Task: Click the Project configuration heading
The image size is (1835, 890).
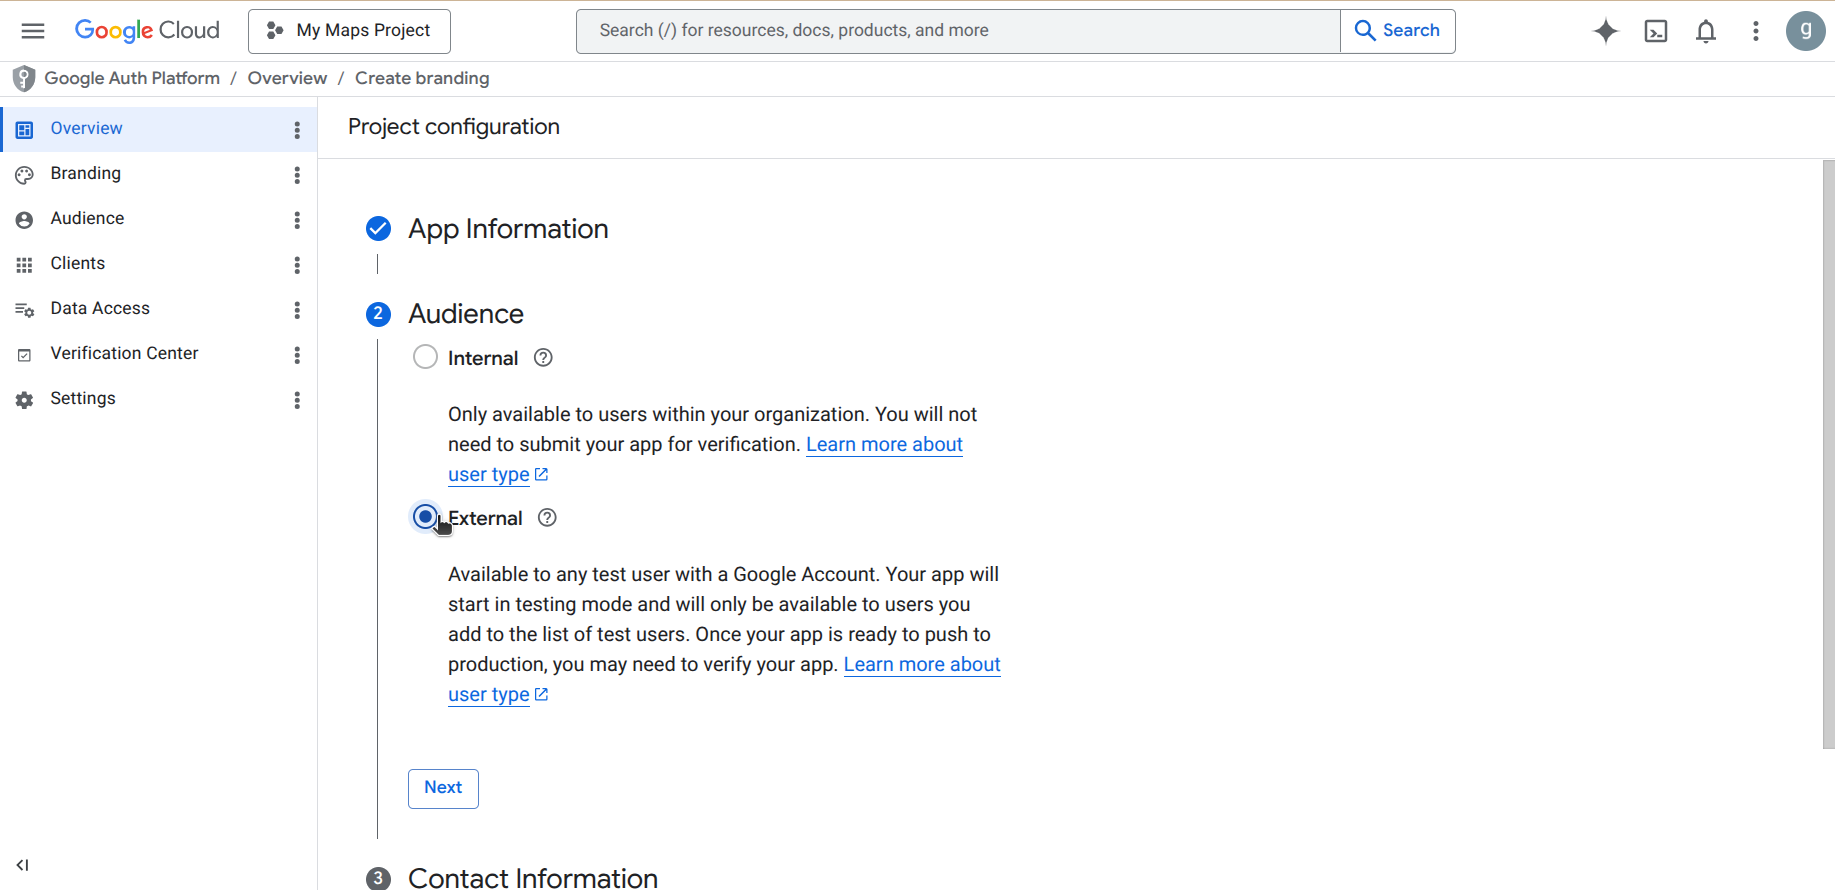Action: pyautogui.click(x=454, y=127)
